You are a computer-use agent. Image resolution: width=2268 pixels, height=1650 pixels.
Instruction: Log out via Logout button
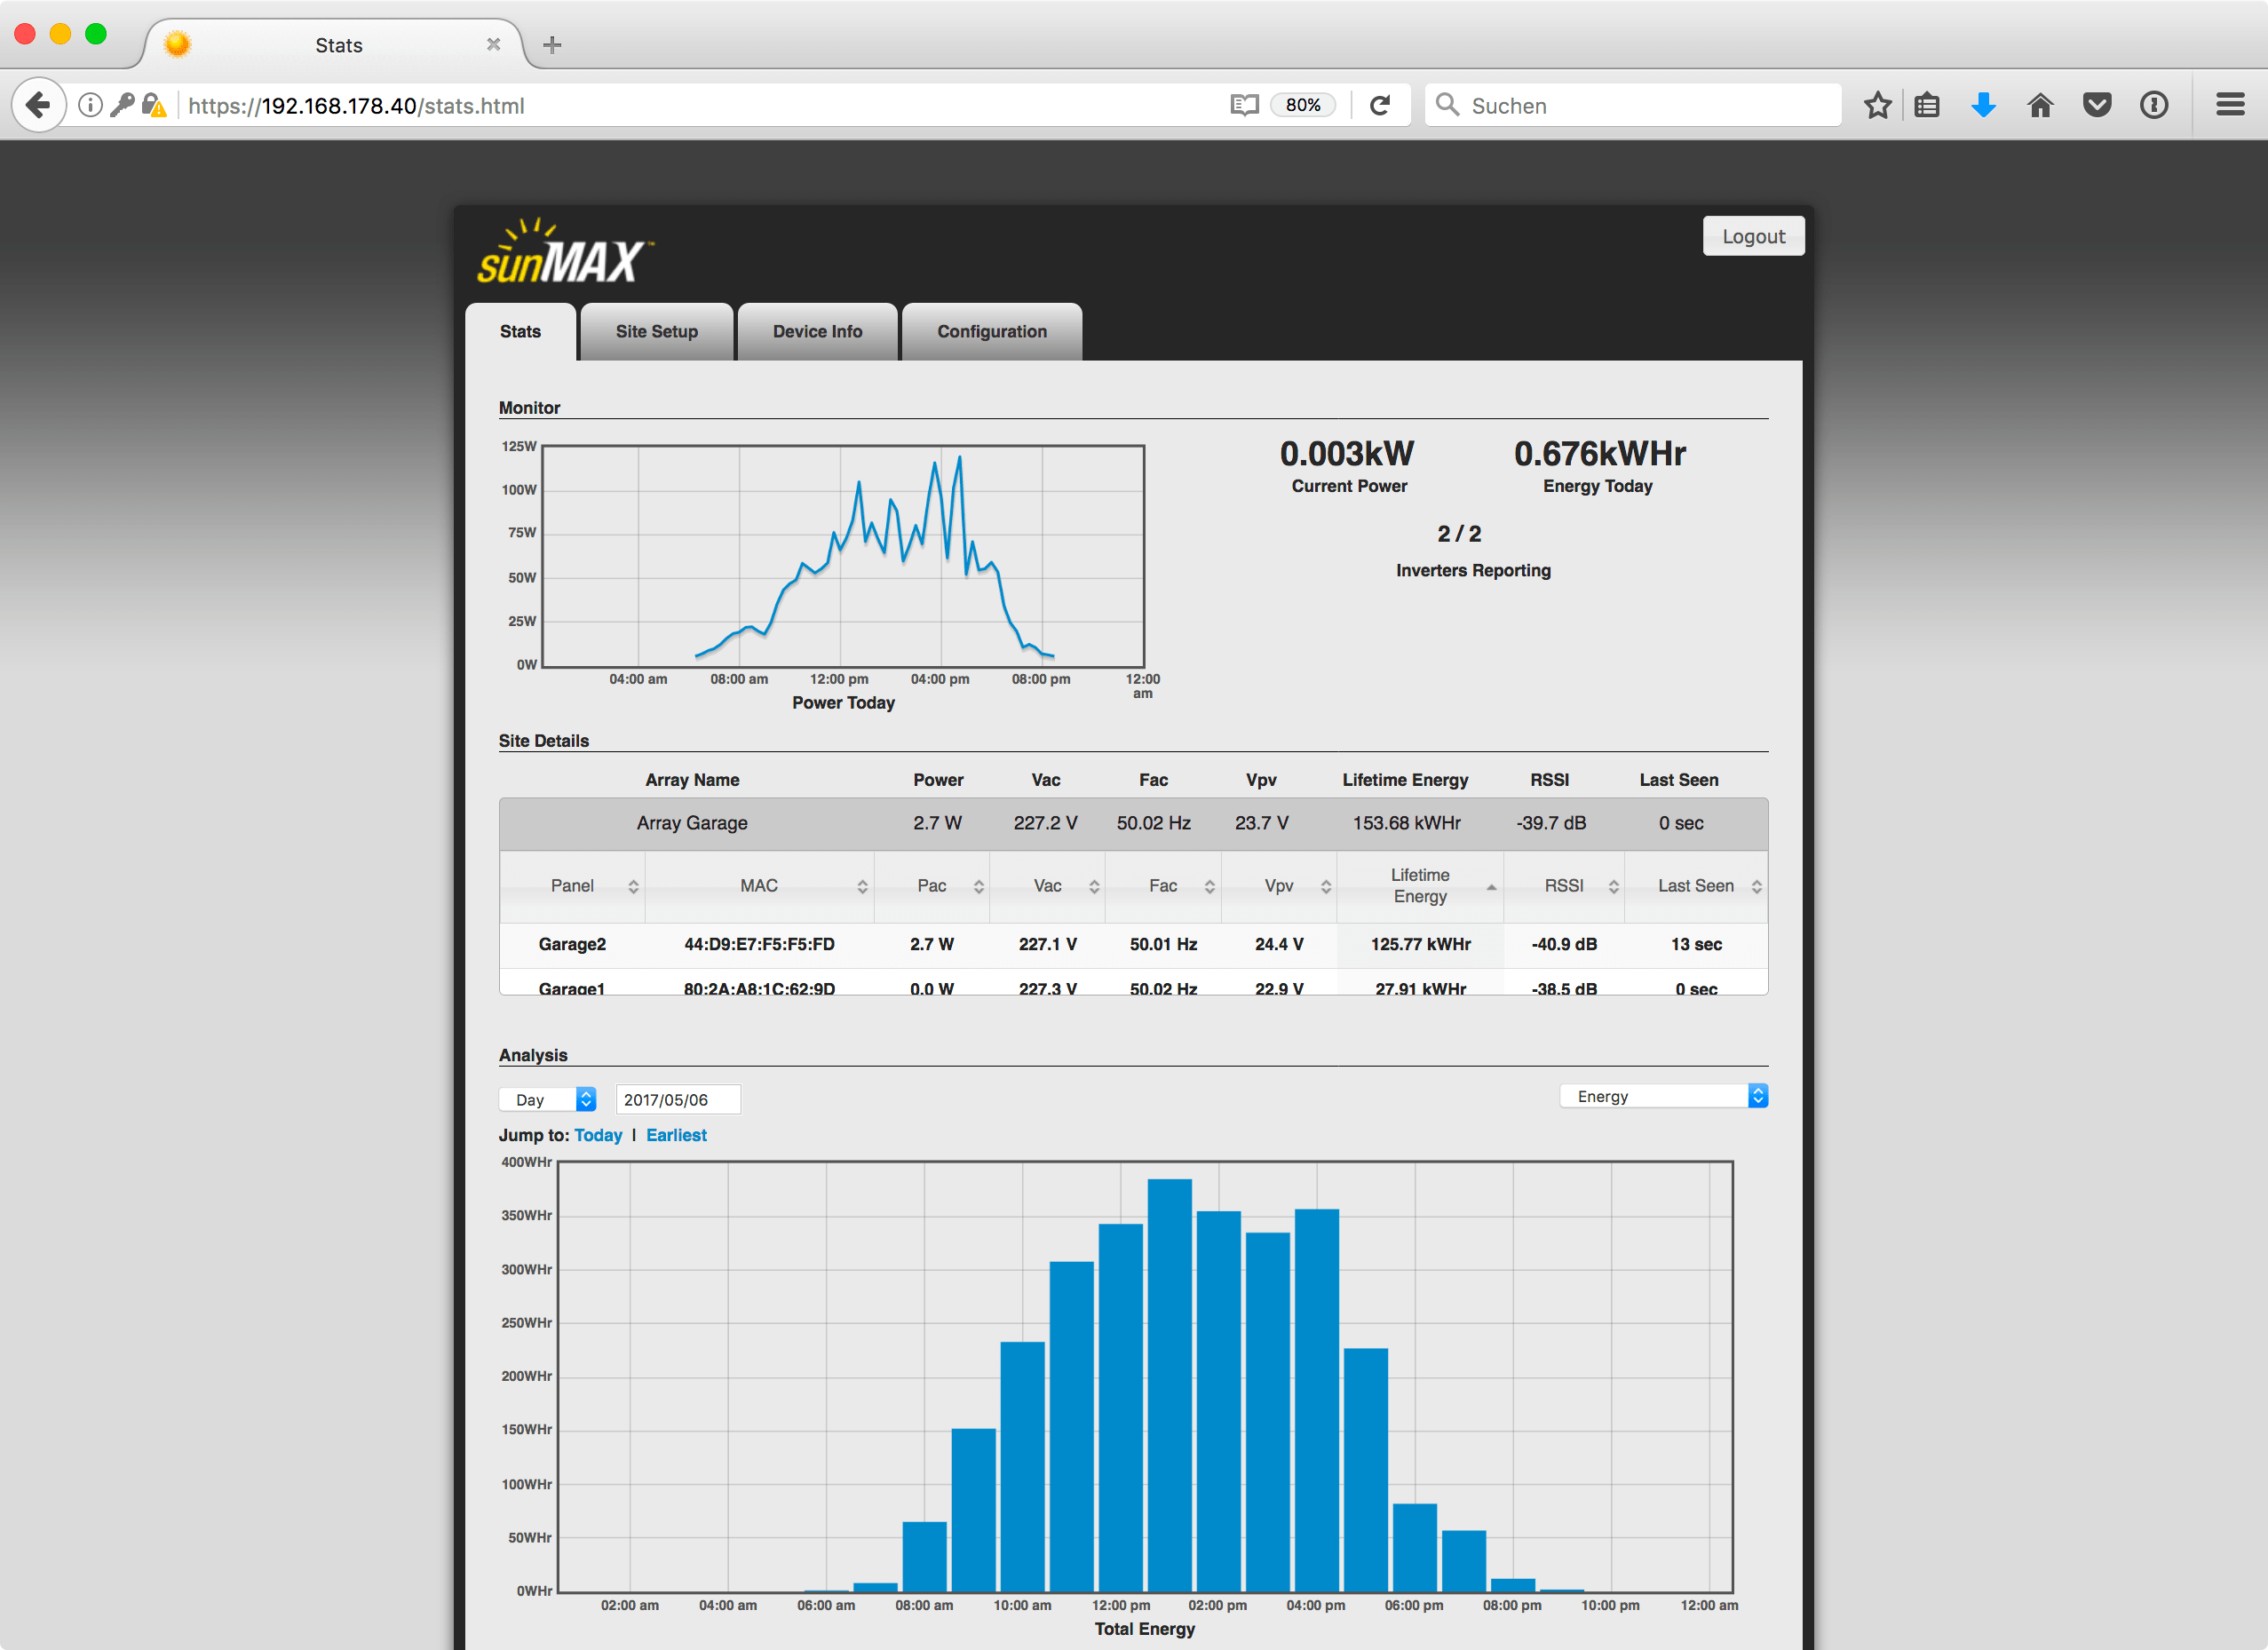point(1753,236)
